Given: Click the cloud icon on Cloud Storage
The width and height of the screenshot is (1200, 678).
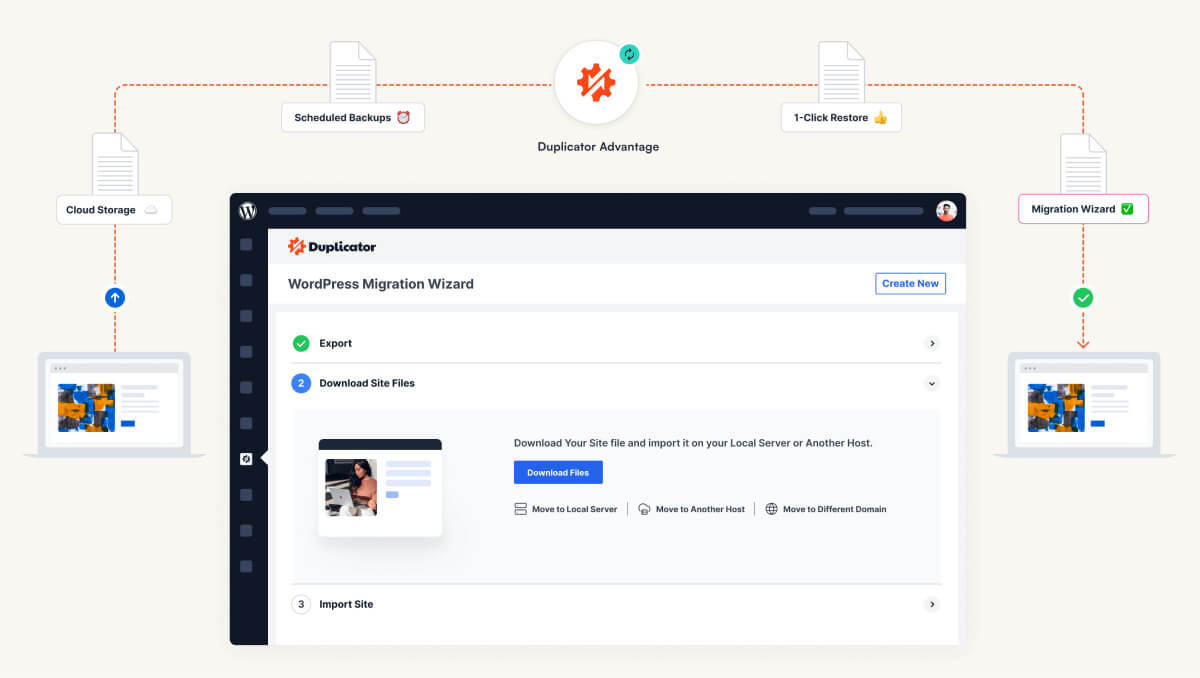Looking at the screenshot, I should pos(151,210).
